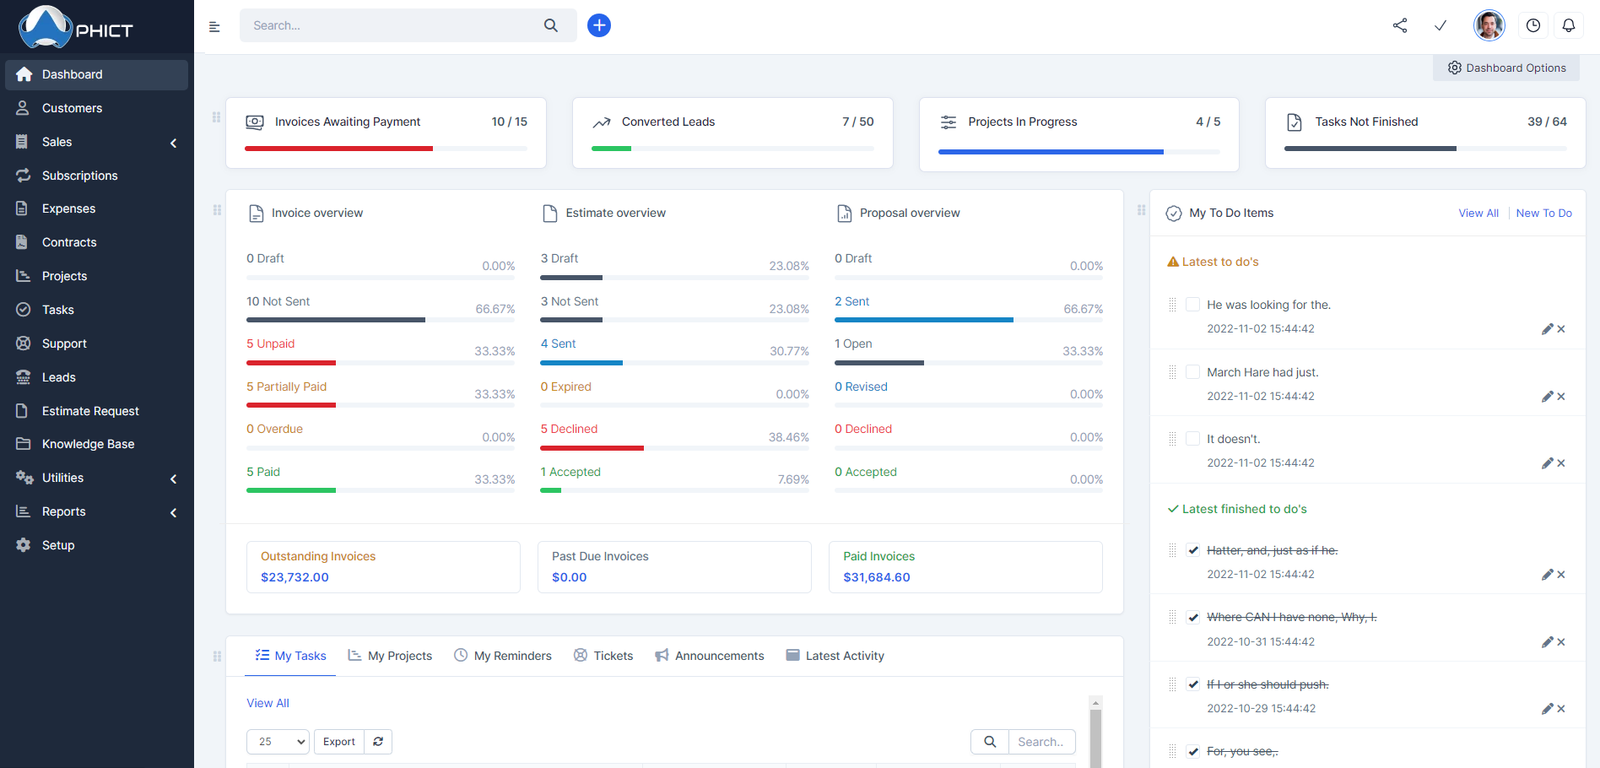1600x768 pixels.
Task: Delete the 'He was looking for the.' to-do
Action: pos(1561,329)
